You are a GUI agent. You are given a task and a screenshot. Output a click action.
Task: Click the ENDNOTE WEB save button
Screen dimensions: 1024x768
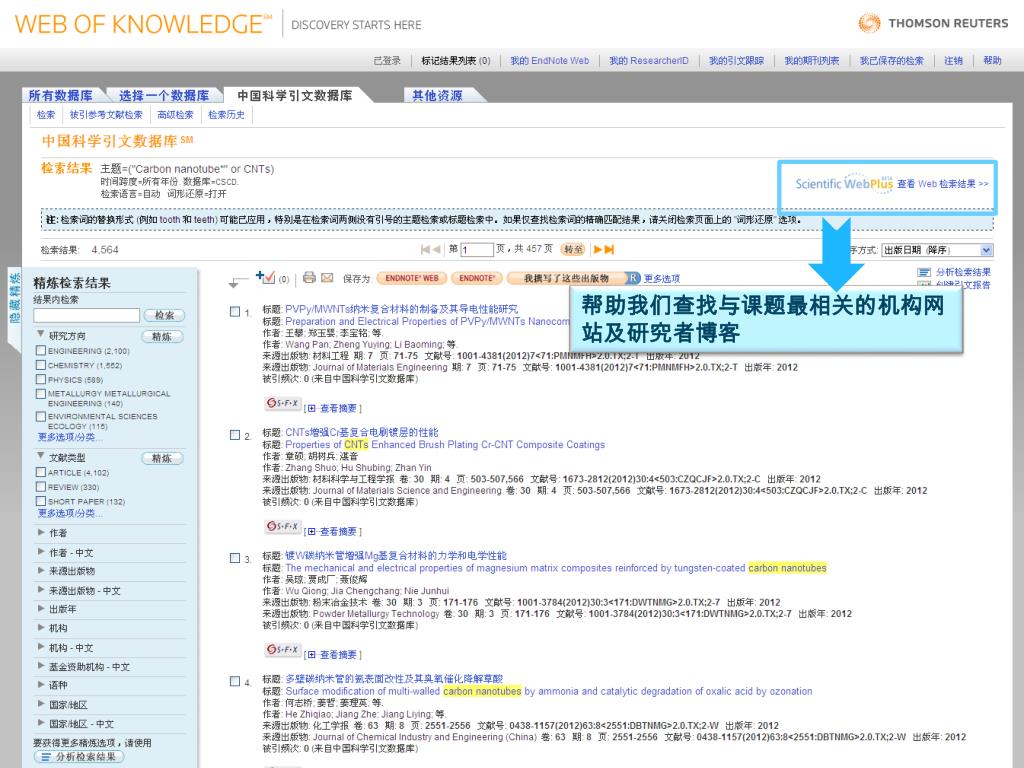[412, 278]
